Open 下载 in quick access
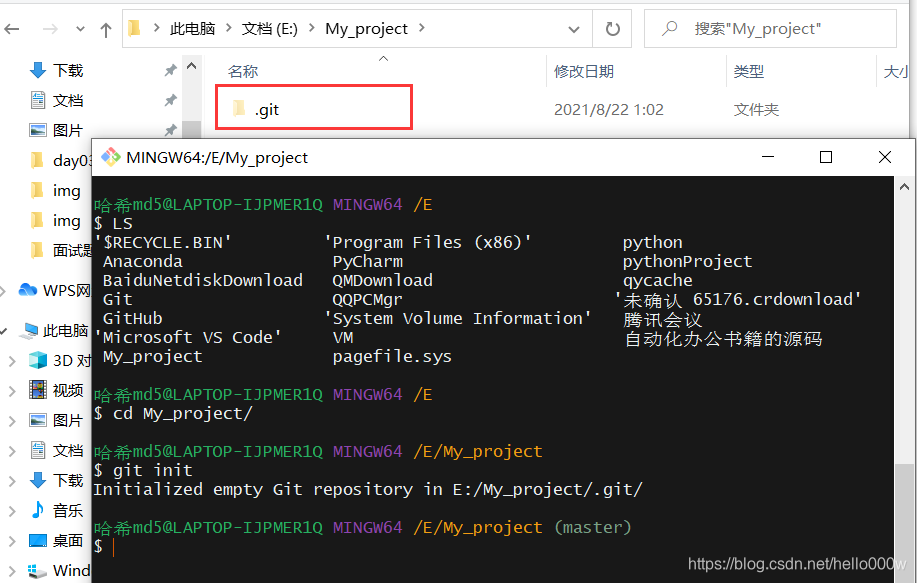Viewport: 917px width, 583px height. point(68,70)
